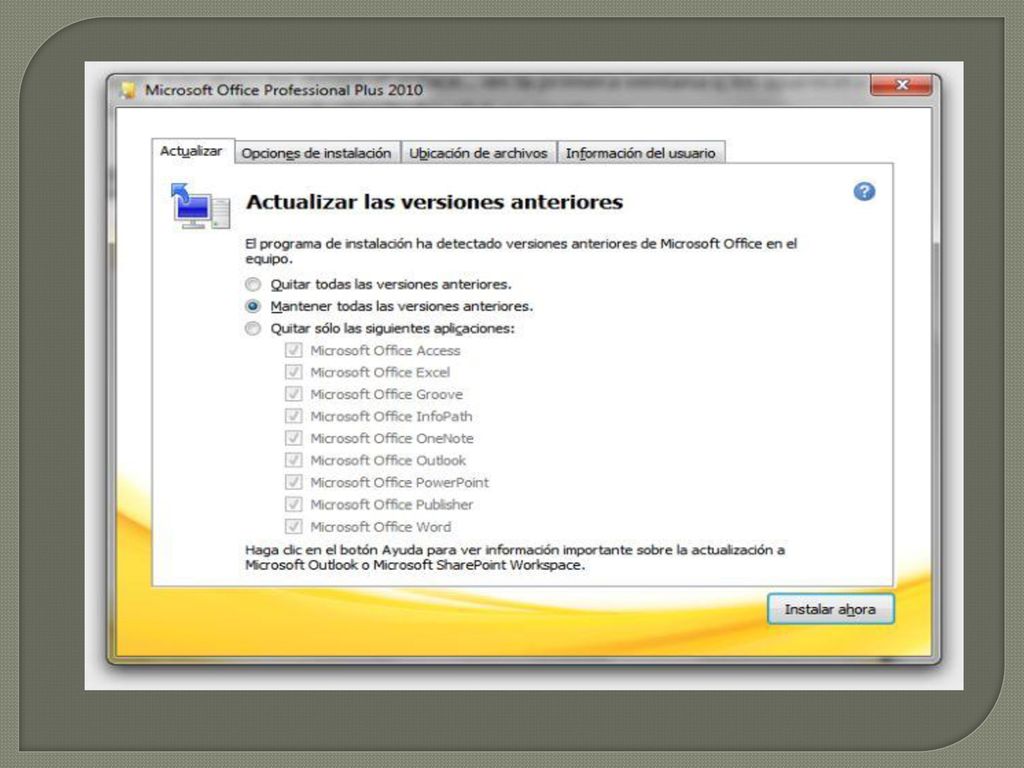Click the 'Actualizar las versiones anteriores' heading
The width and height of the screenshot is (1024, 768).
[x=434, y=202]
